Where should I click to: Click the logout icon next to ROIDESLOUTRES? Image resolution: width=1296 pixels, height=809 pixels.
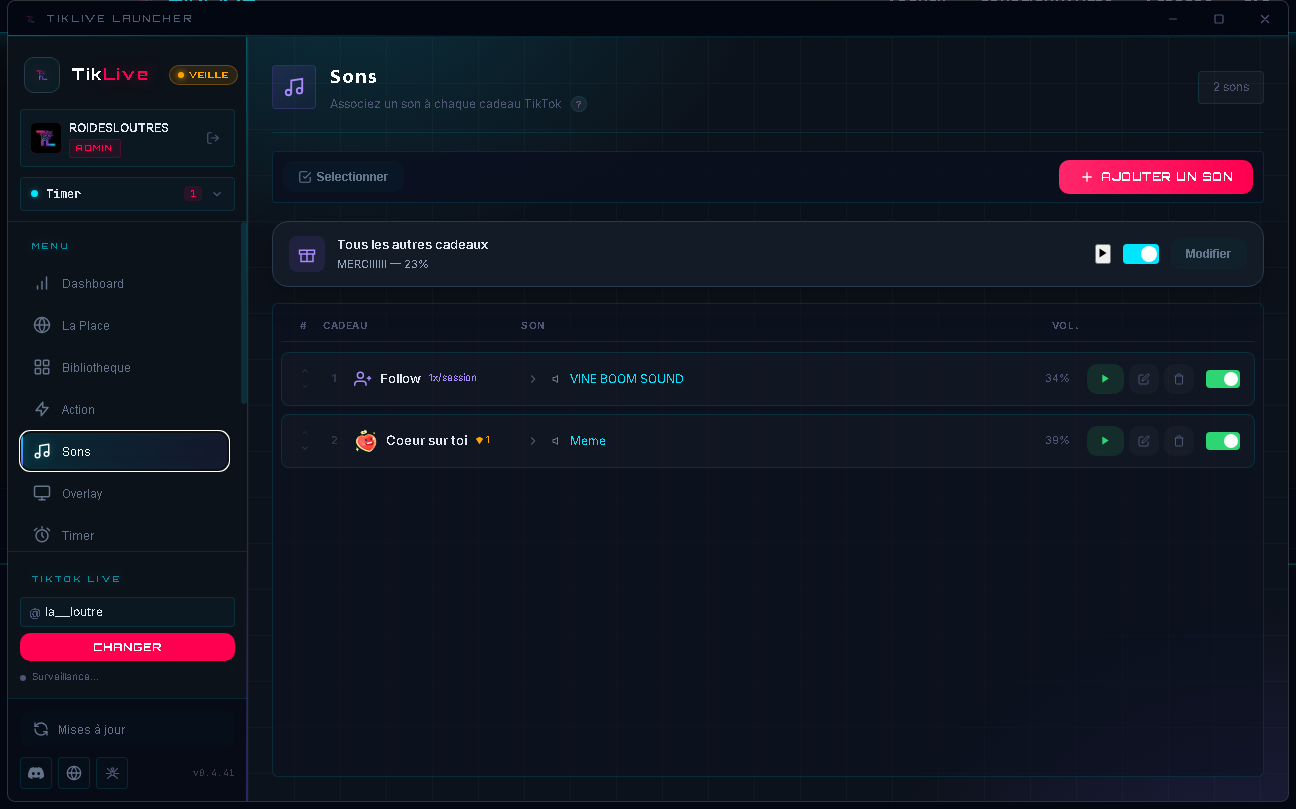pyautogui.click(x=213, y=138)
